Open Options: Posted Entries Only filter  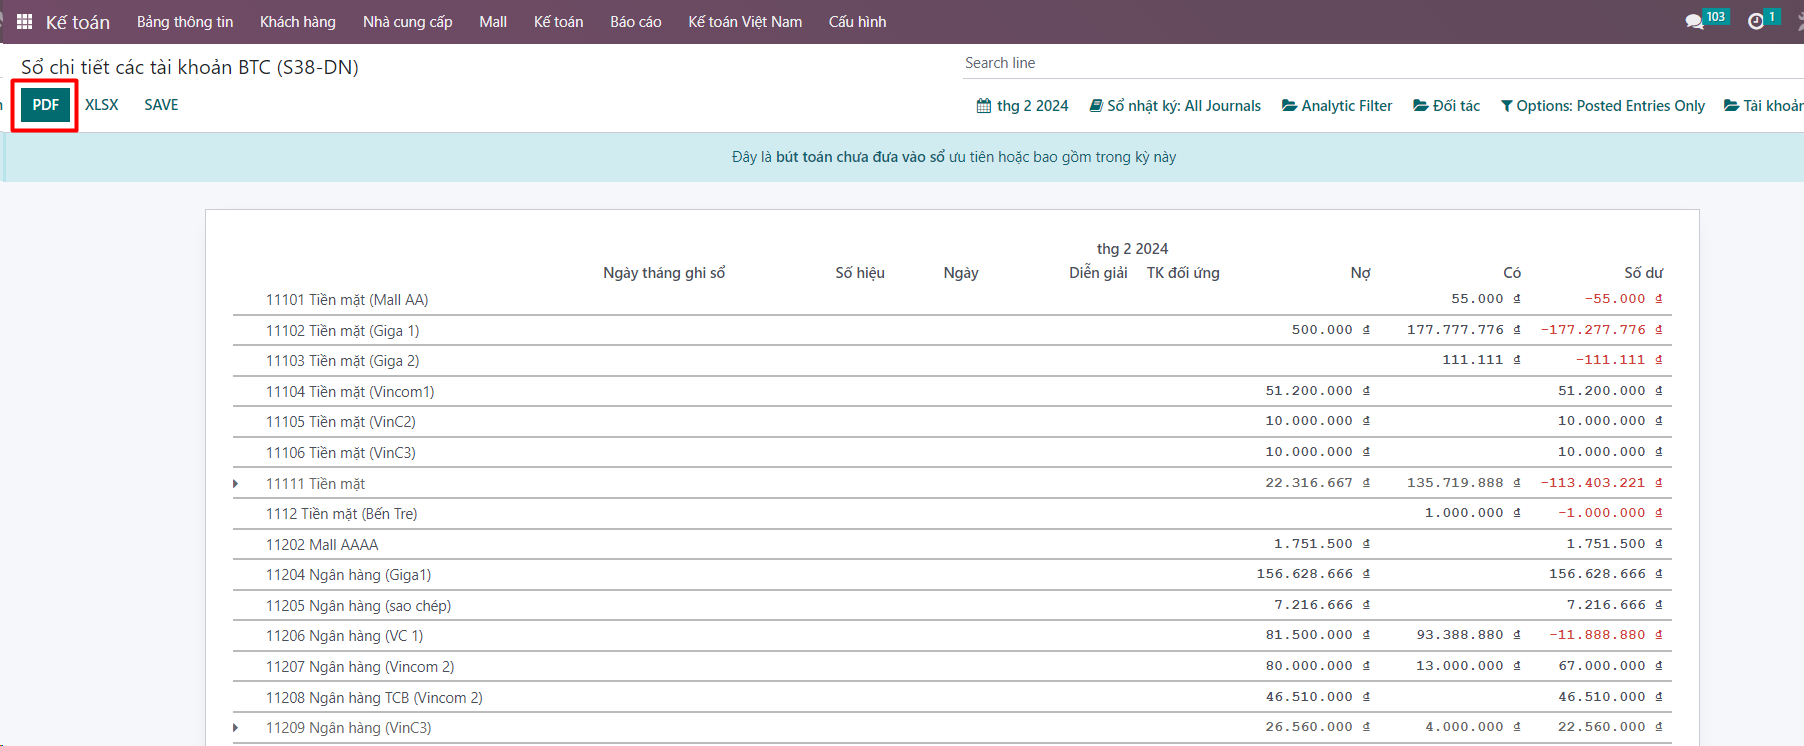pos(1603,106)
